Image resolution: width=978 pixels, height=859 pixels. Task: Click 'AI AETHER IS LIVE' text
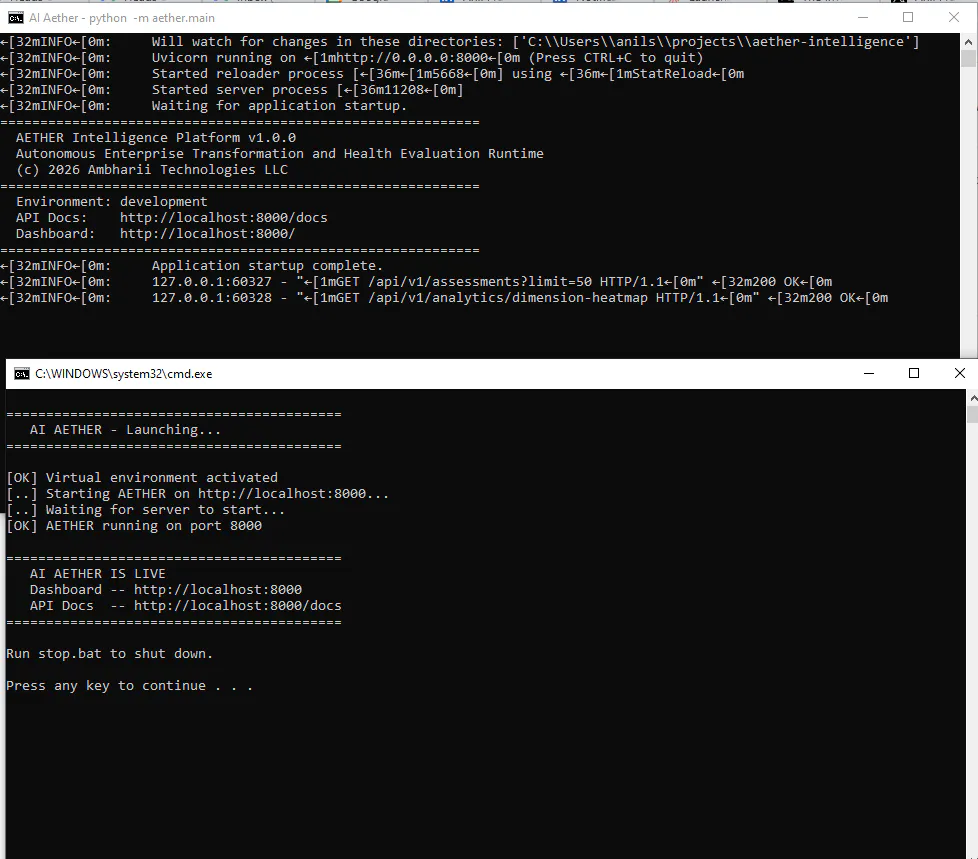click(98, 574)
